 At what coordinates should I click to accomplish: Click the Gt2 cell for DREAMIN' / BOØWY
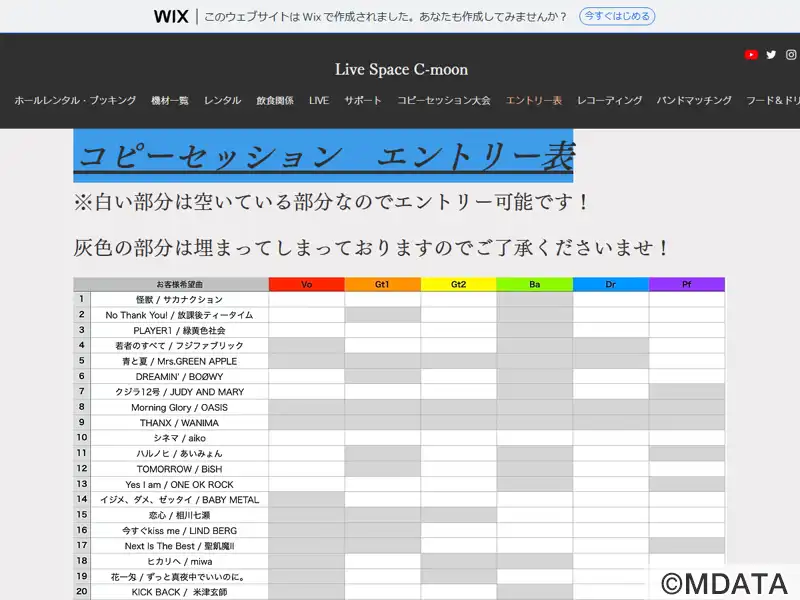(x=459, y=377)
